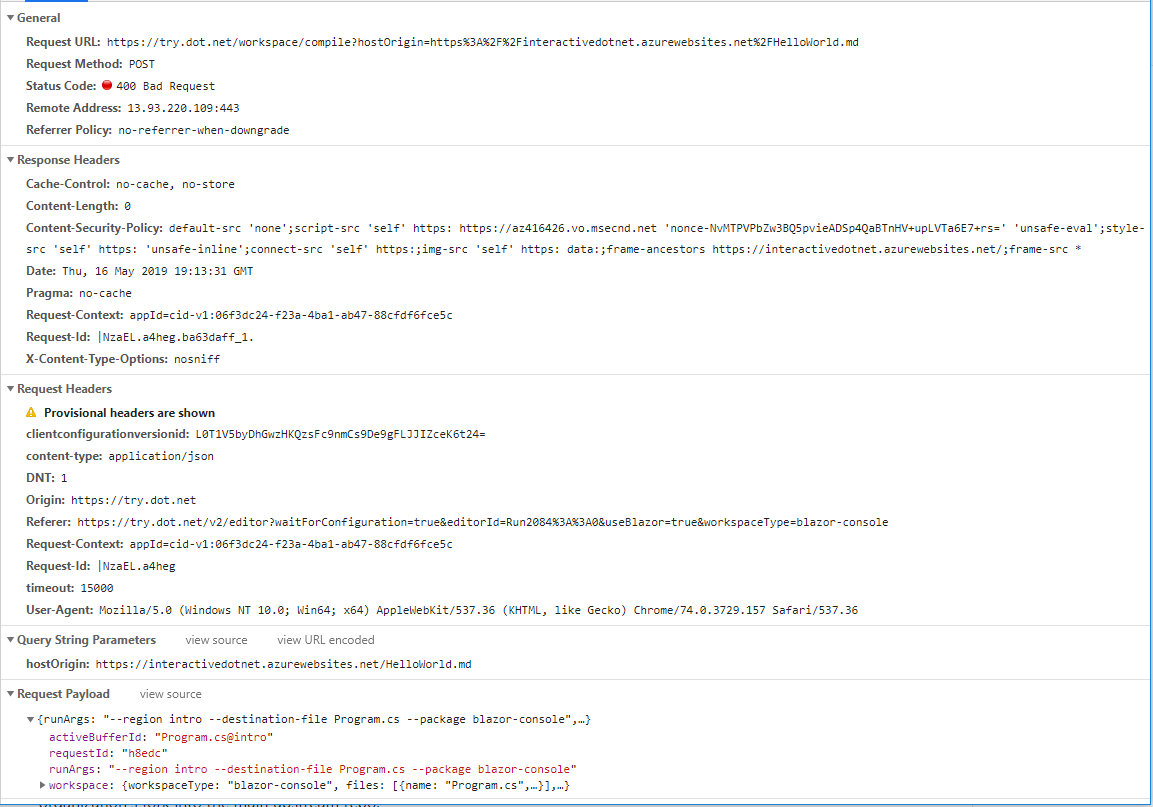Collapse the Request Headers section

(10, 388)
